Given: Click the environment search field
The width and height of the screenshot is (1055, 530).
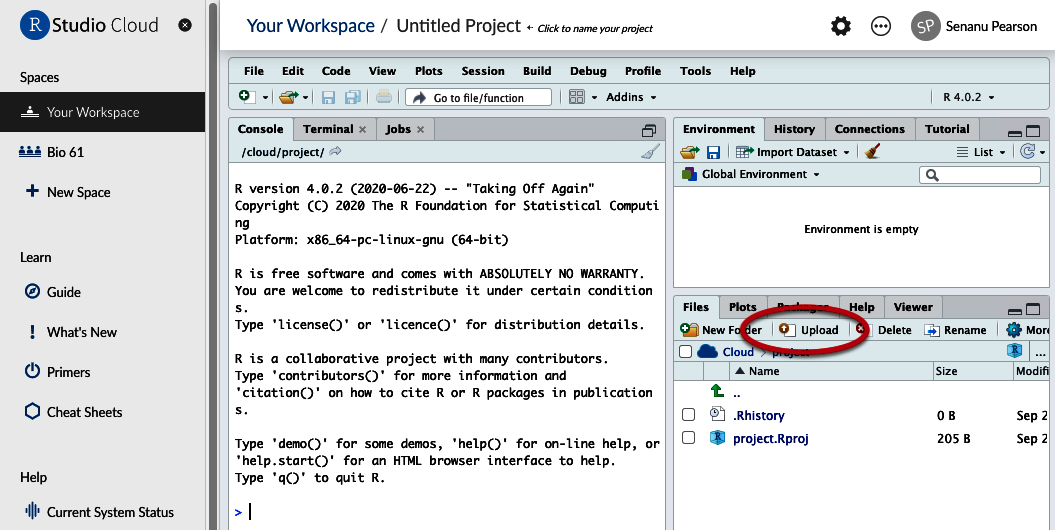Looking at the screenshot, I should click(980, 175).
